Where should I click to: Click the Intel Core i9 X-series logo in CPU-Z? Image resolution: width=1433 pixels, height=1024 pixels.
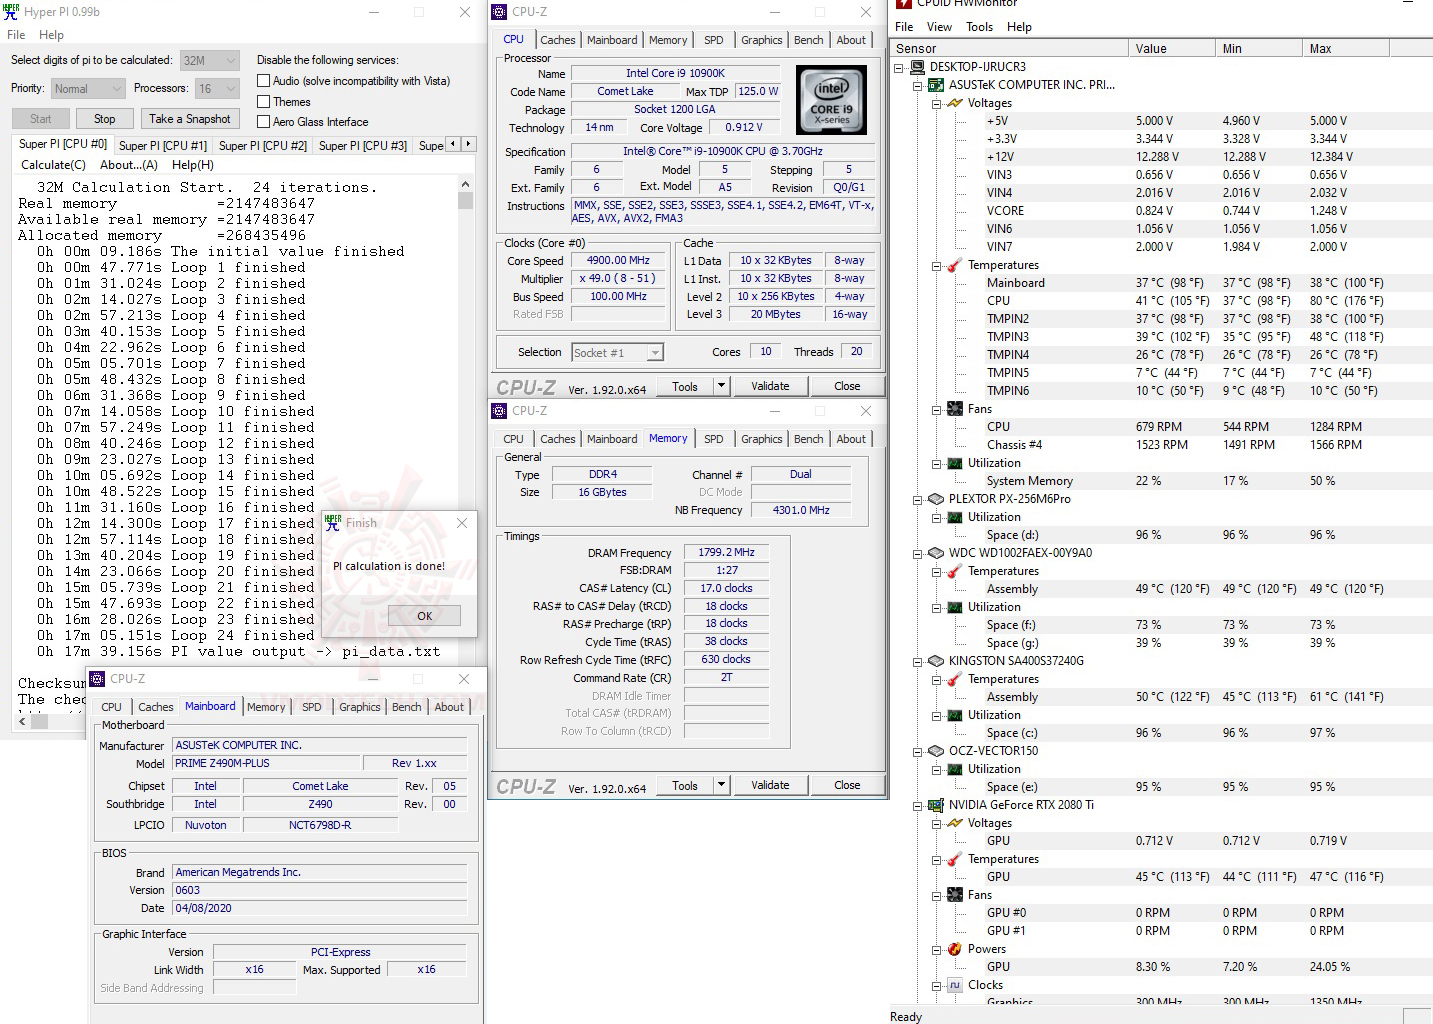click(831, 99)
